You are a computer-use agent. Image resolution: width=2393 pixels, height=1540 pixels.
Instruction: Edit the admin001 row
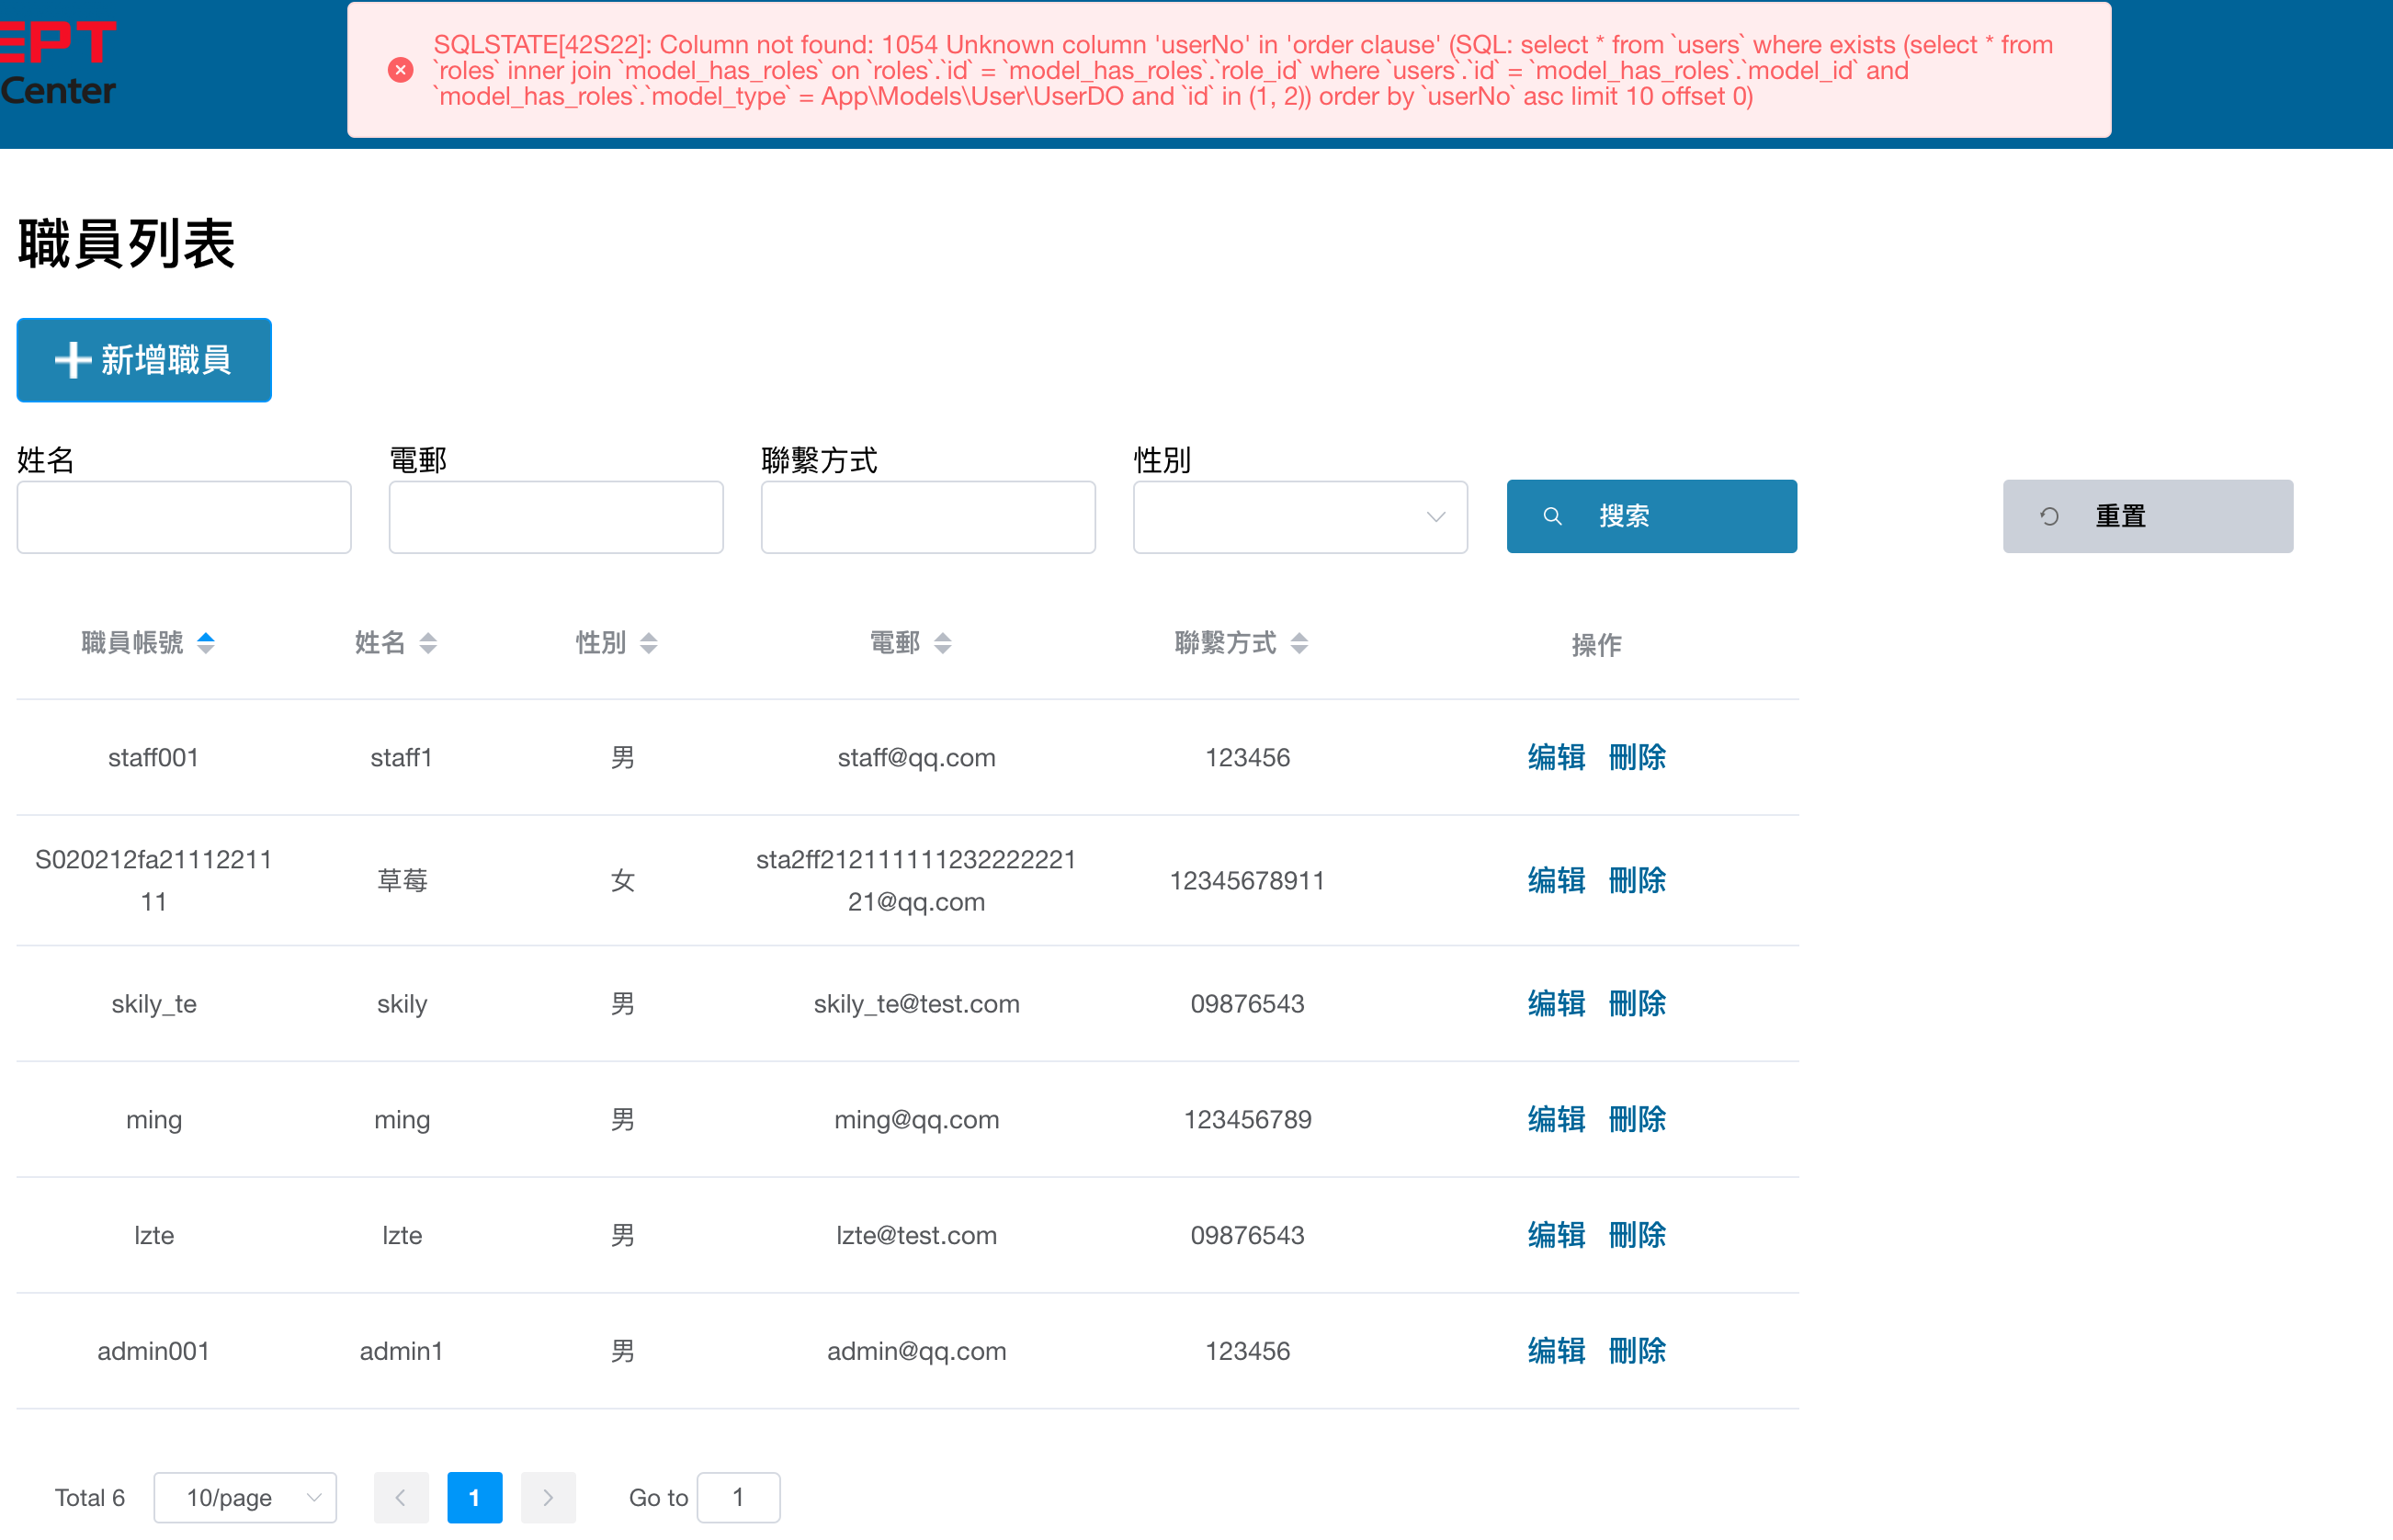(x=1556, y=1351)
